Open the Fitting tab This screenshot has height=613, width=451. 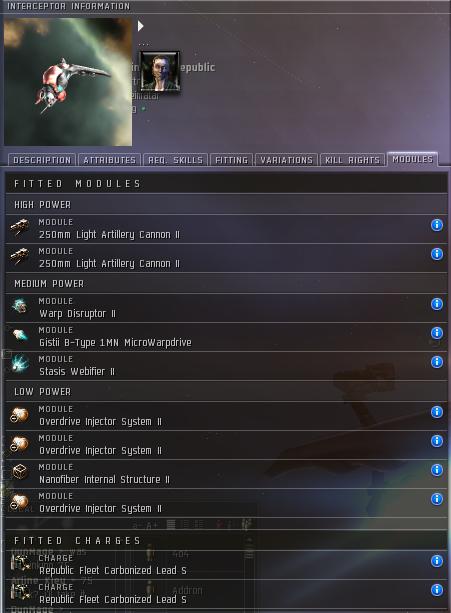pos(231,160)
